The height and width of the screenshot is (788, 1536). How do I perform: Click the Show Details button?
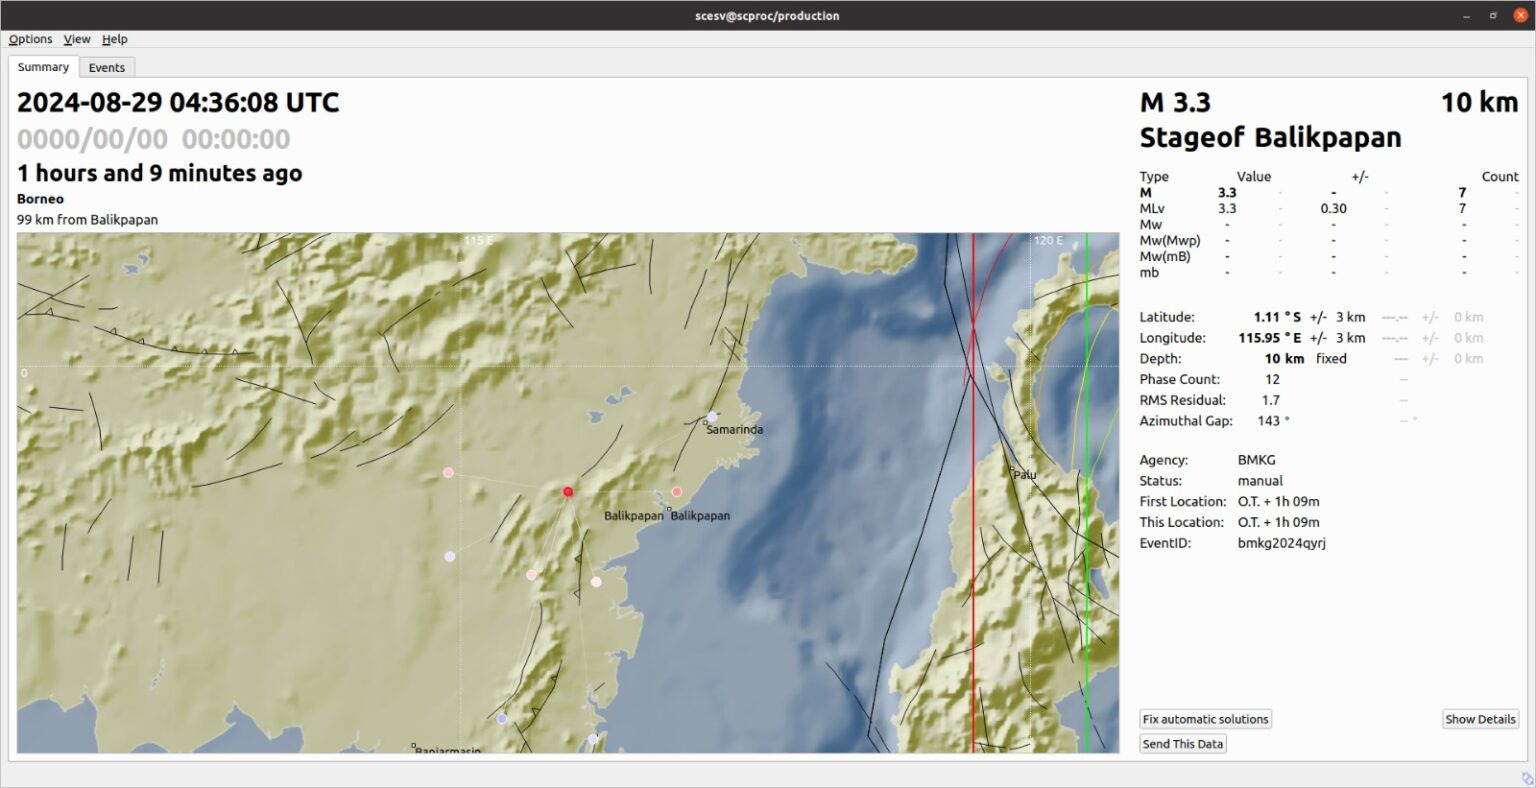tap(1480, 719)
